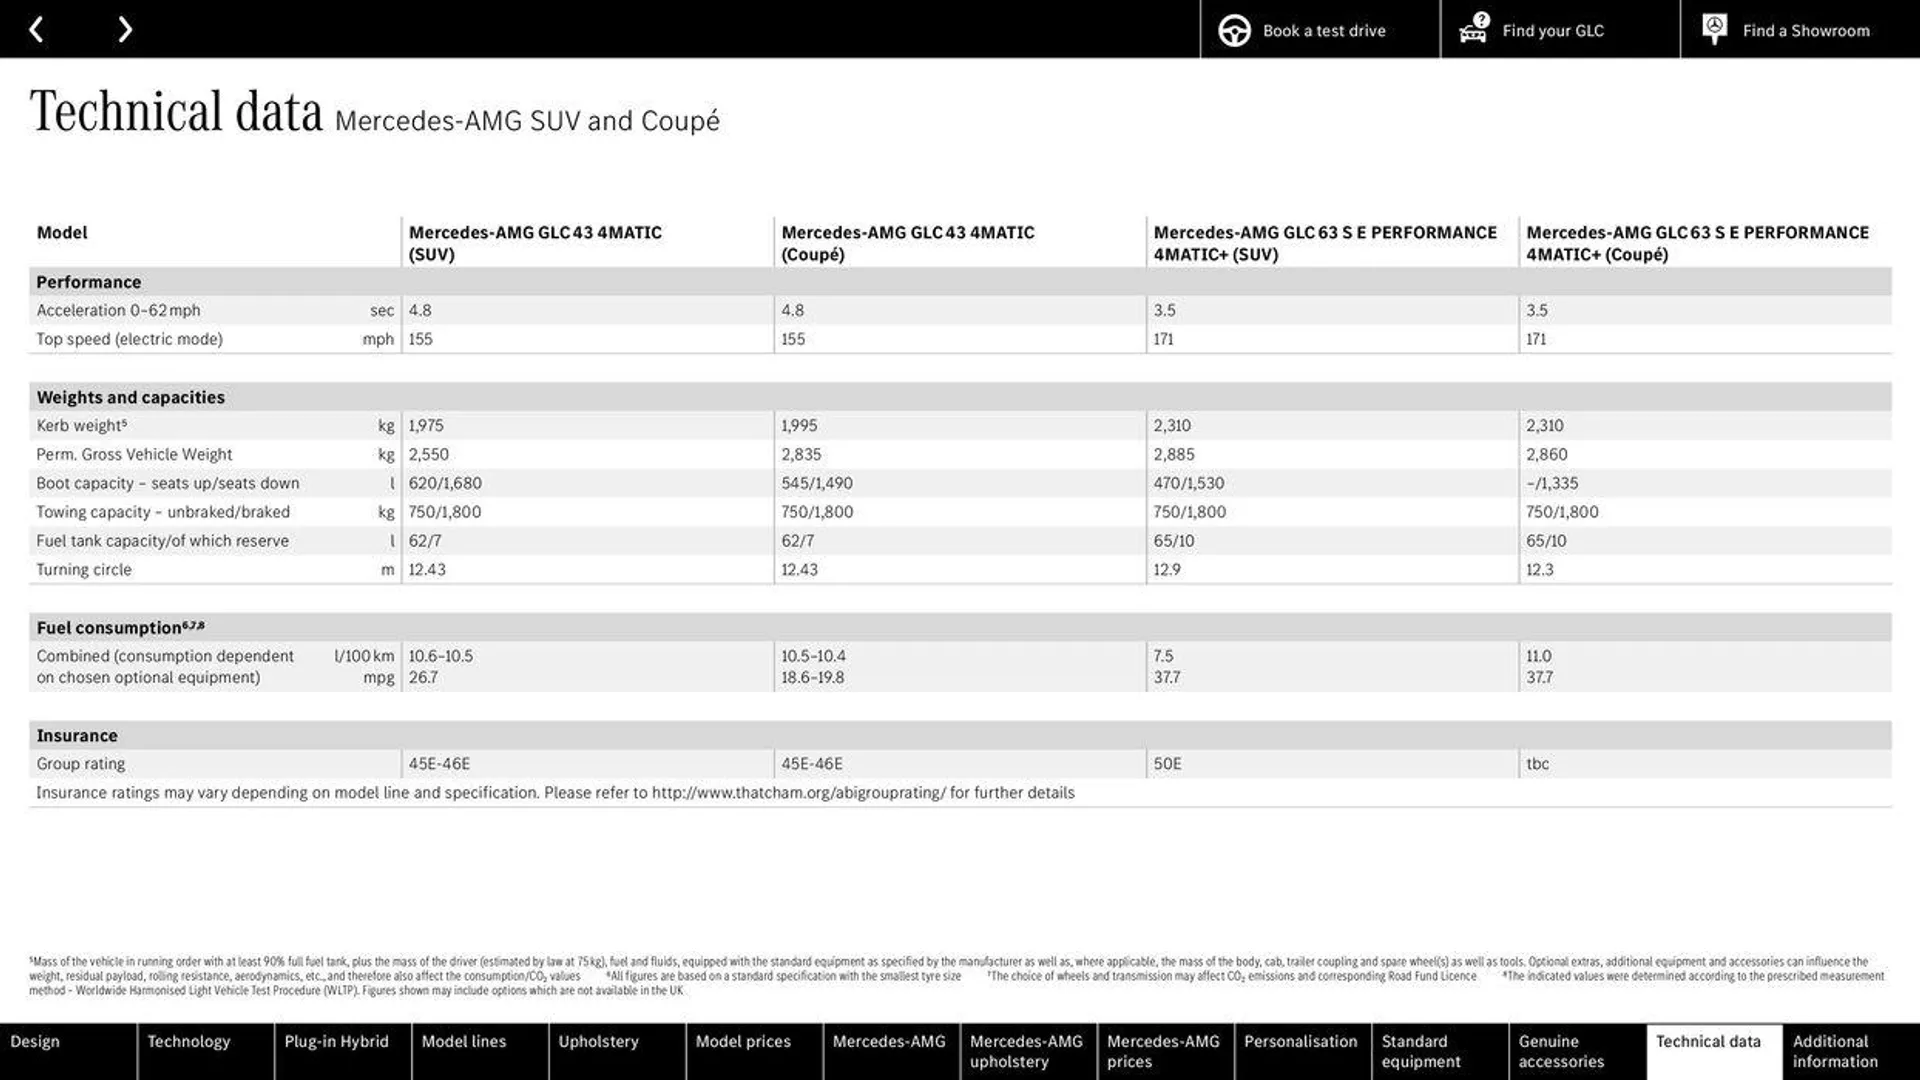The height and width of the screenshot is (1080, 1920).
Task: Click the Acceleration 0–62 mph row label
Action: 118,310
